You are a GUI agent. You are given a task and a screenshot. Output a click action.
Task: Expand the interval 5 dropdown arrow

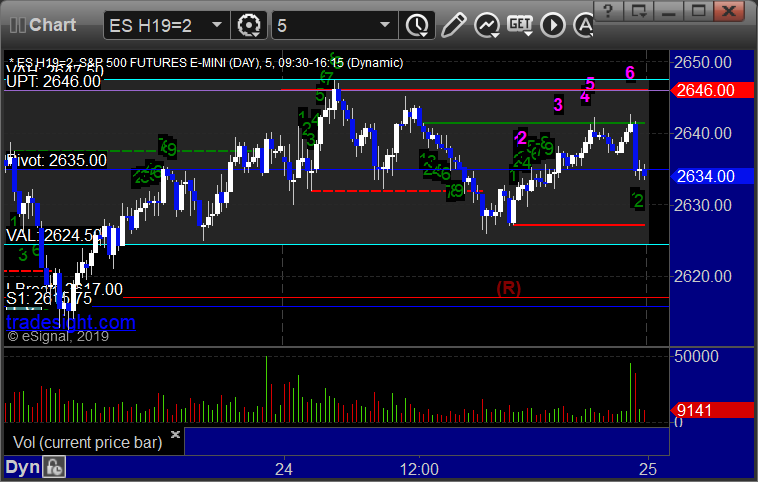pos(385,24)
